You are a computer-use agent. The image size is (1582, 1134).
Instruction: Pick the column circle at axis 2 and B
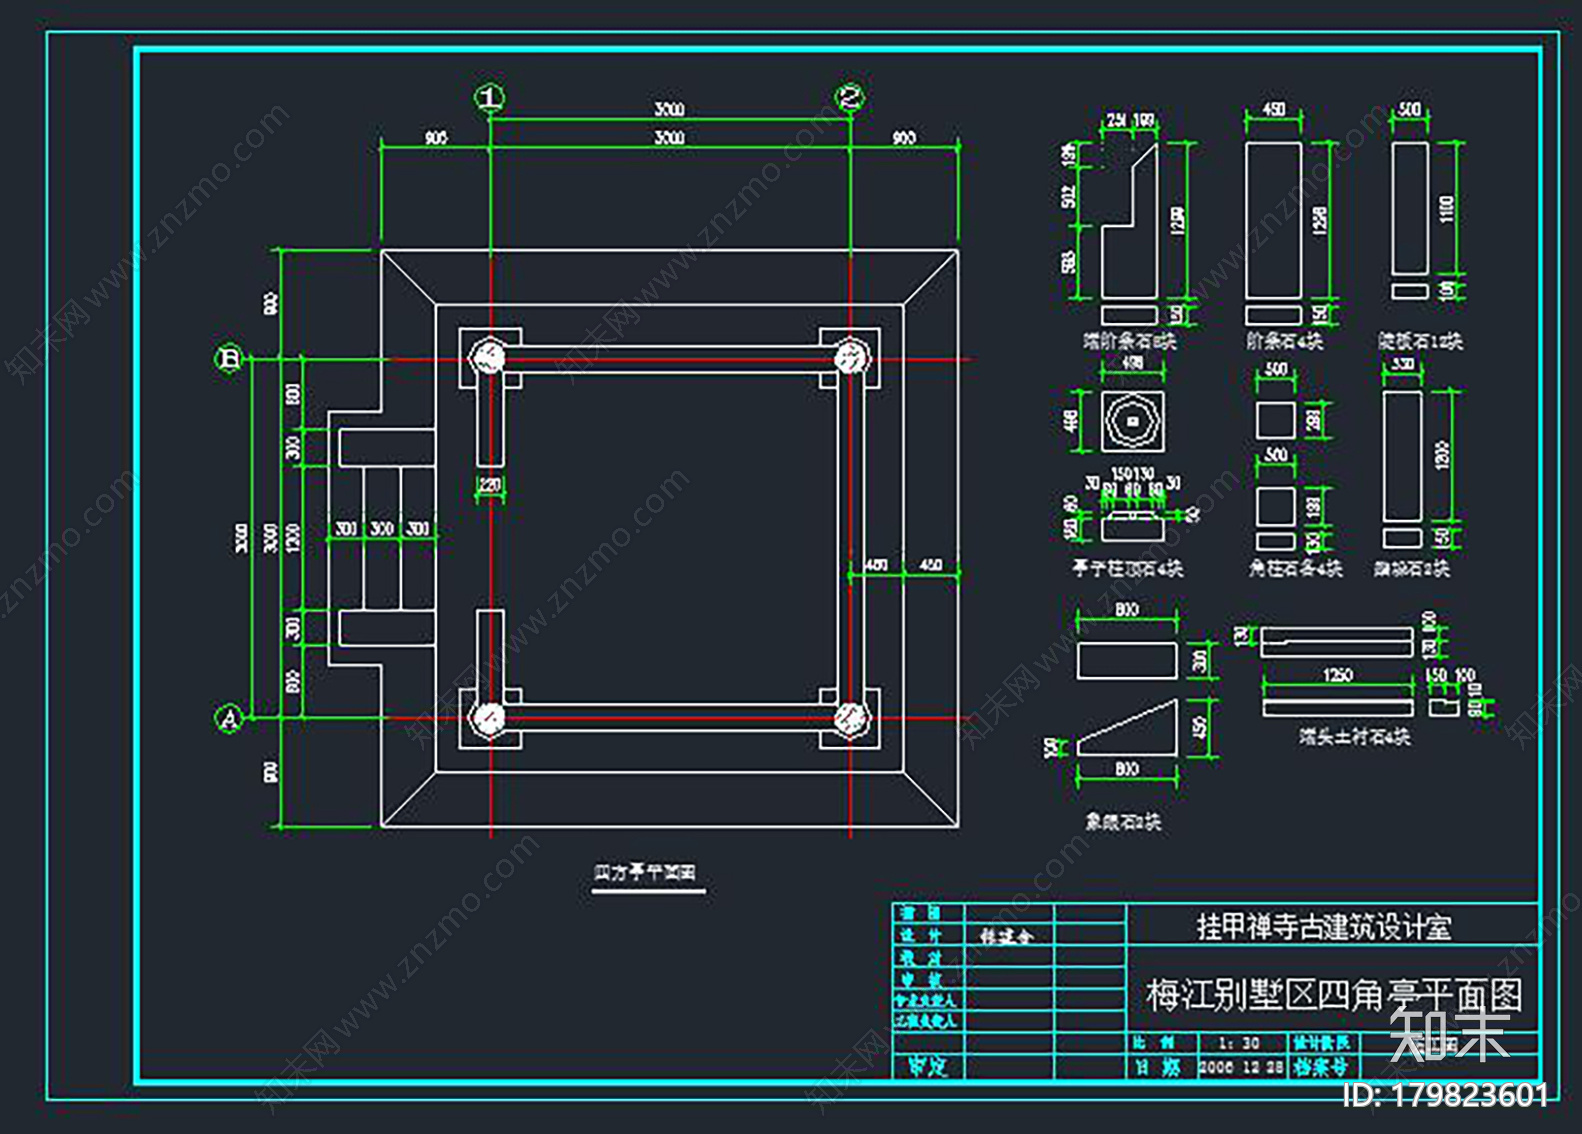click(x=851, y=357)
